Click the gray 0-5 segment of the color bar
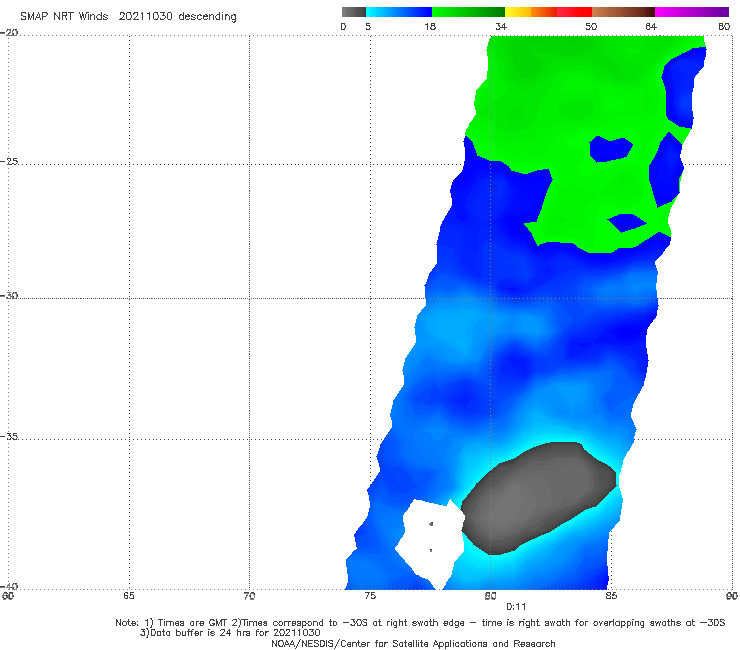The width and height of the screenshot is (740, 650). click(x=354, y=12)
